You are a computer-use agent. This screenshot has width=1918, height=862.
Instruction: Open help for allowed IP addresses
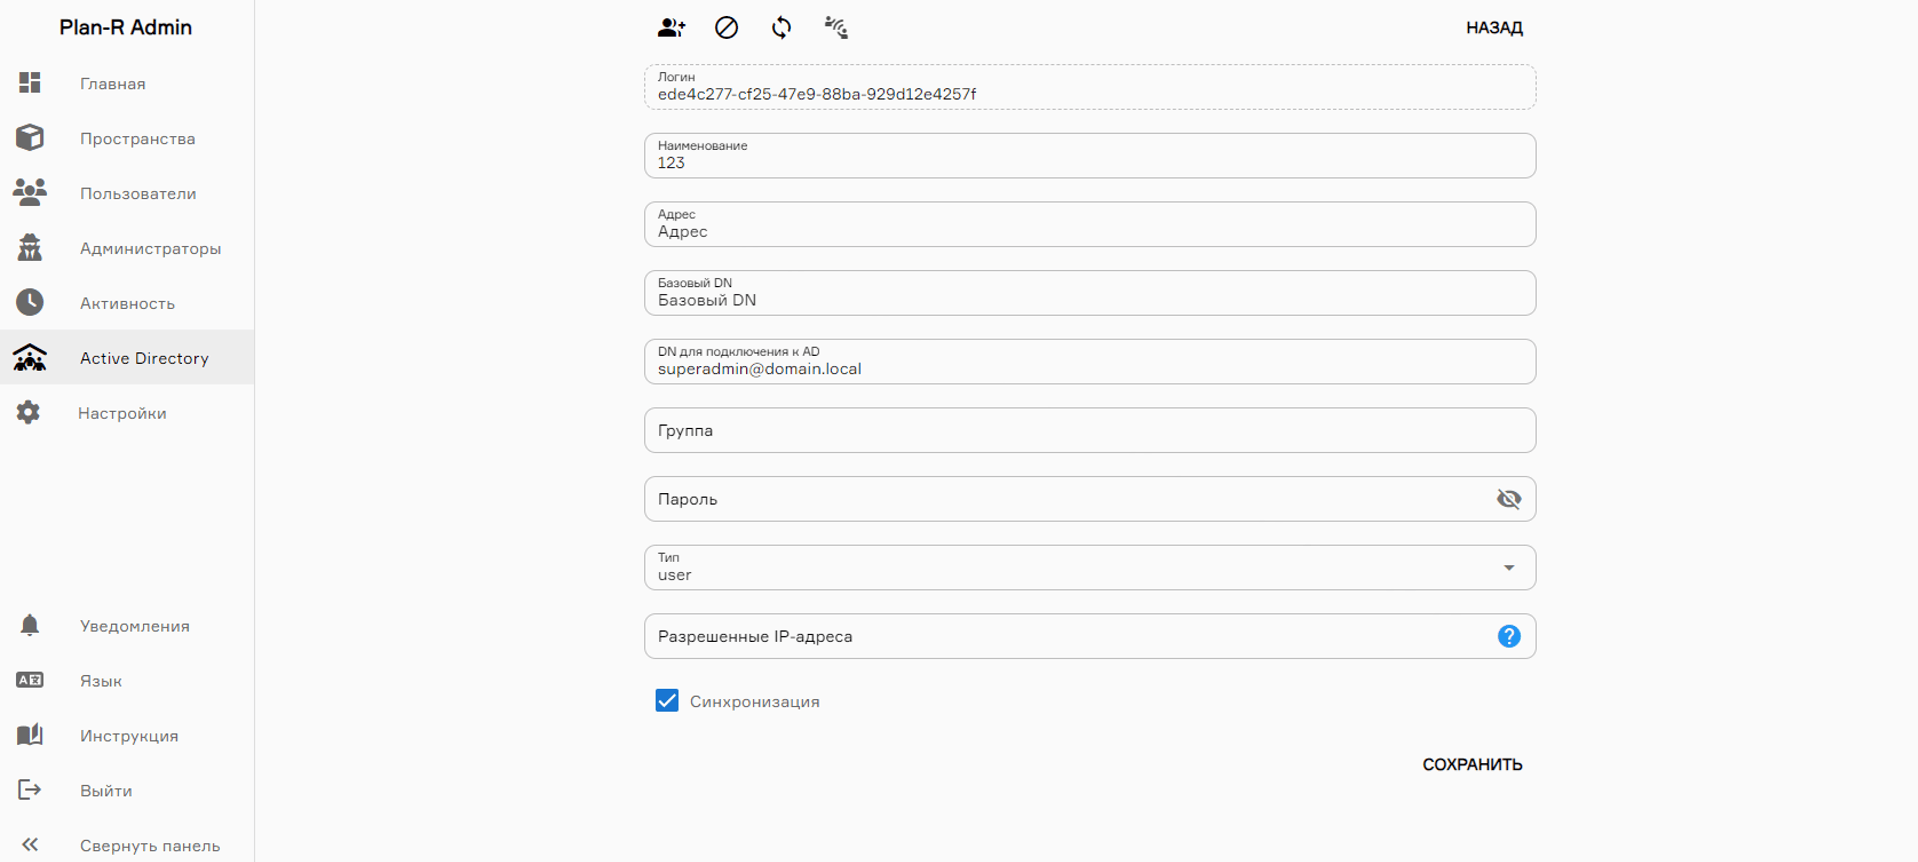[x=1508, y=636]
